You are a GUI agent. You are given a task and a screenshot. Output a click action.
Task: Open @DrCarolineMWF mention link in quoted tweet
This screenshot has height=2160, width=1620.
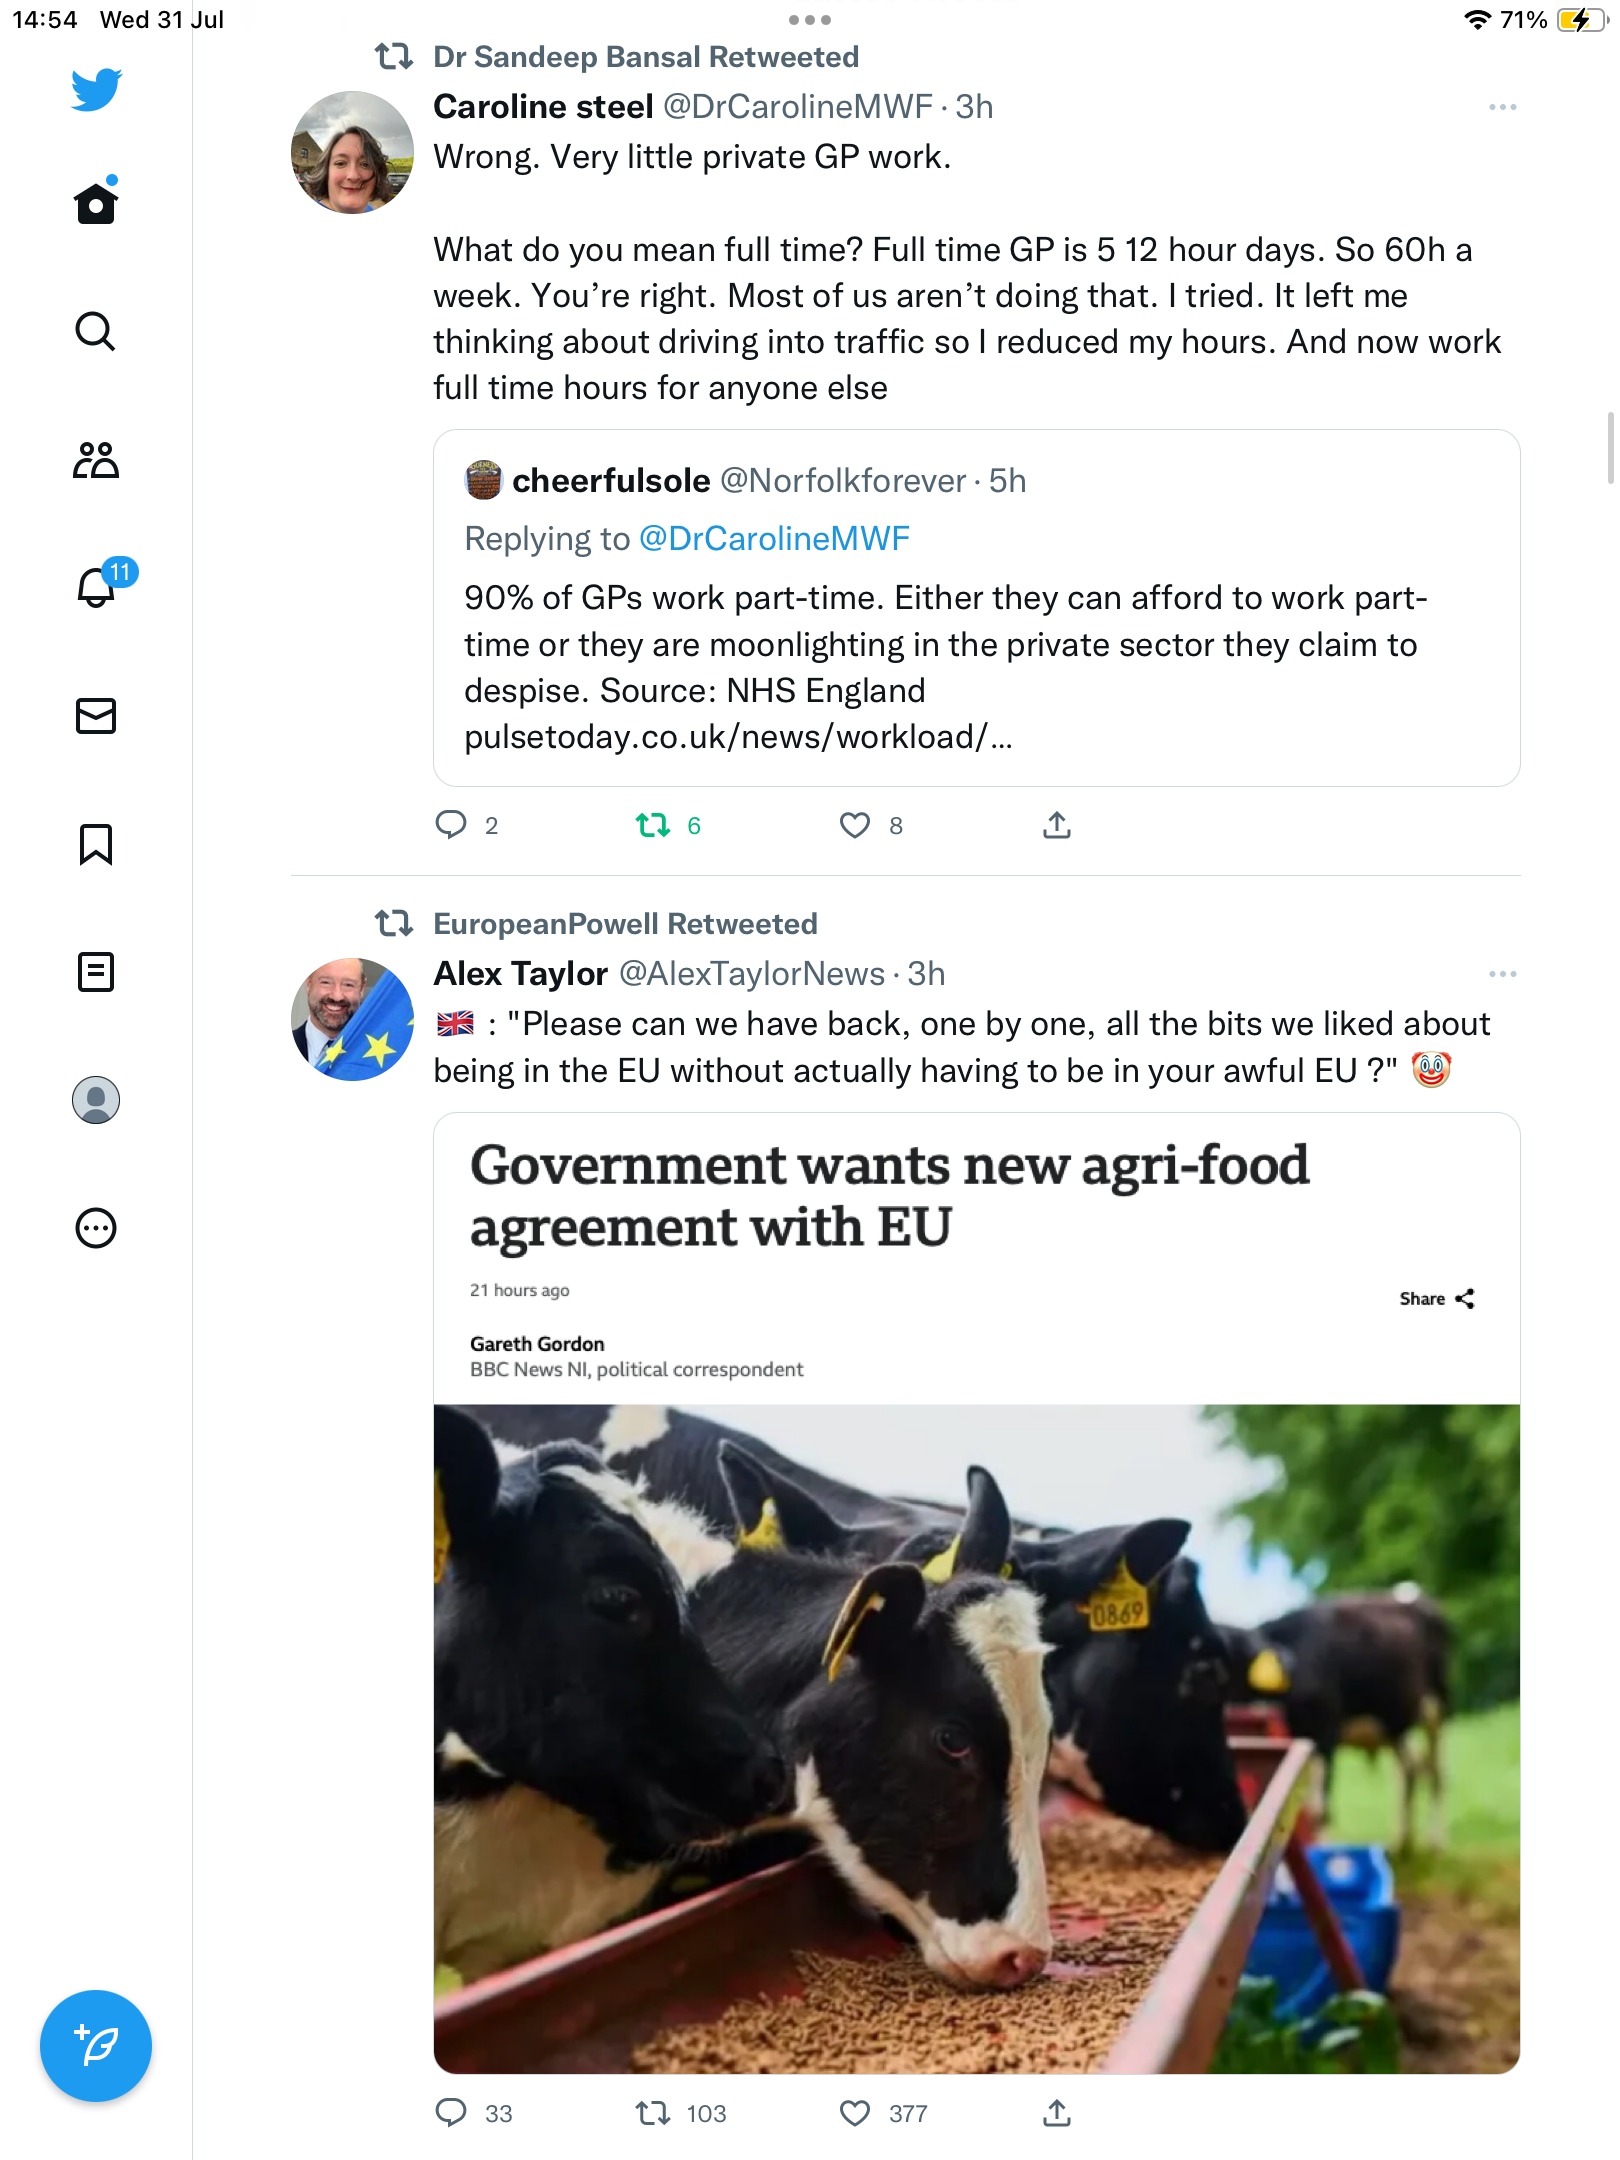774,539
